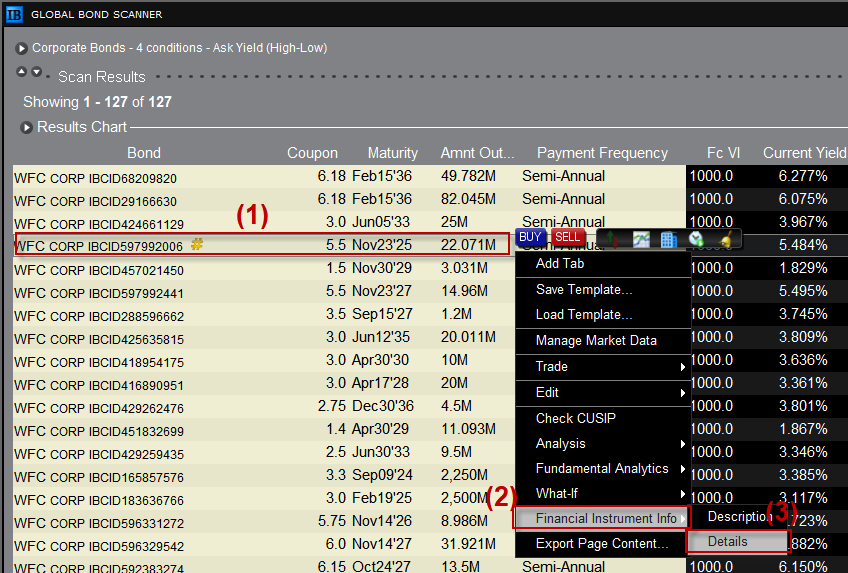Sort by the Bond column header
848x573 pixels.
[144, 153]
